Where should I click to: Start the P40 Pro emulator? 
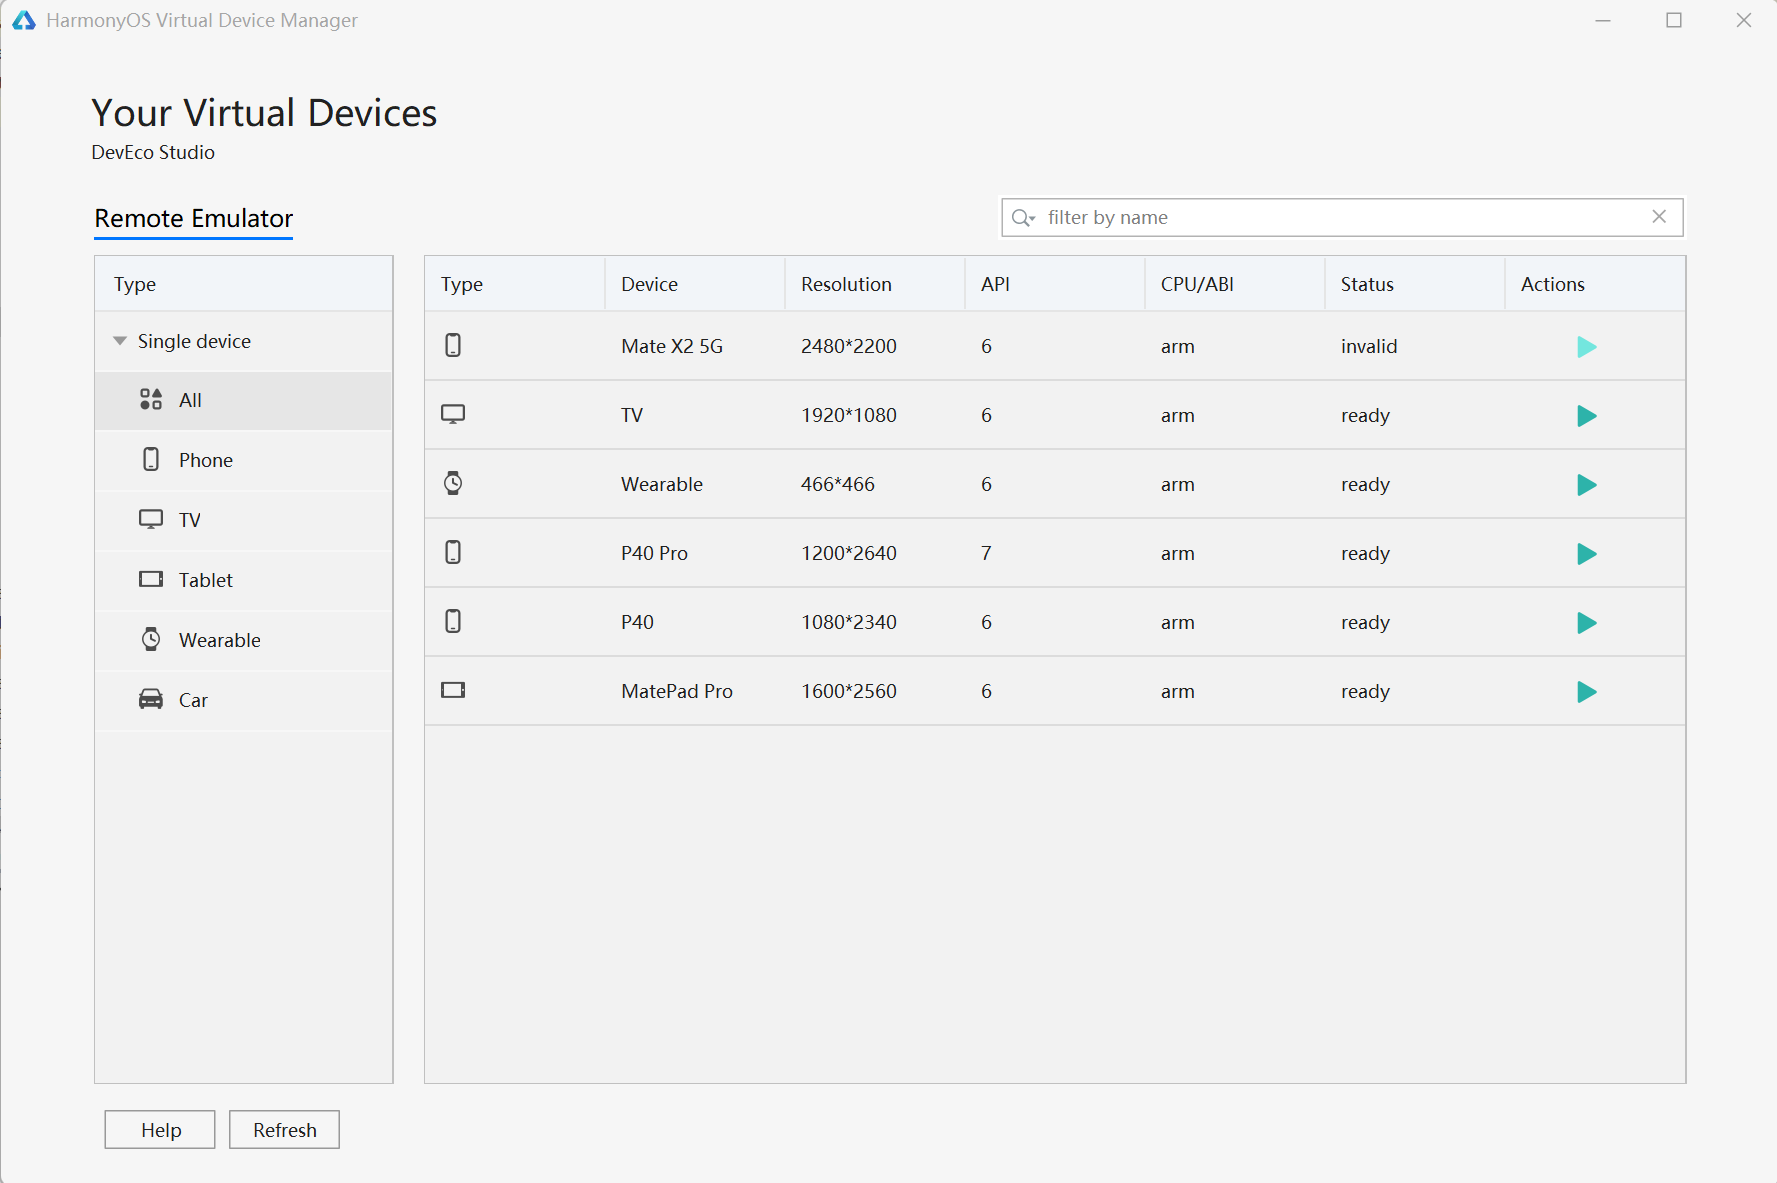pos(1586,554)
